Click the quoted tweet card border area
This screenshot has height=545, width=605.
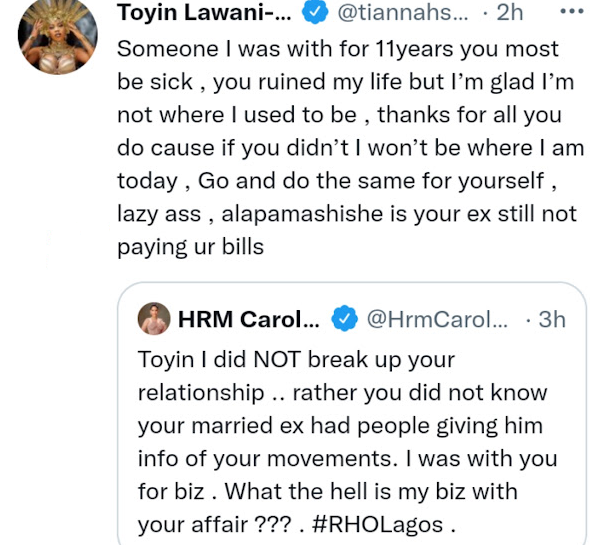pyautogui.click(x=352, y=413)
